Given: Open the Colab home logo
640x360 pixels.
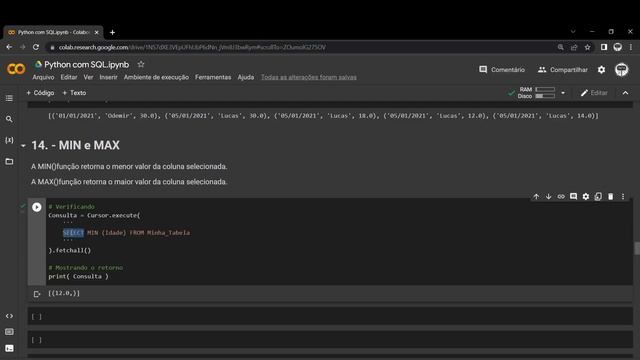Looking at the screenshot, I should coord(16,69).
